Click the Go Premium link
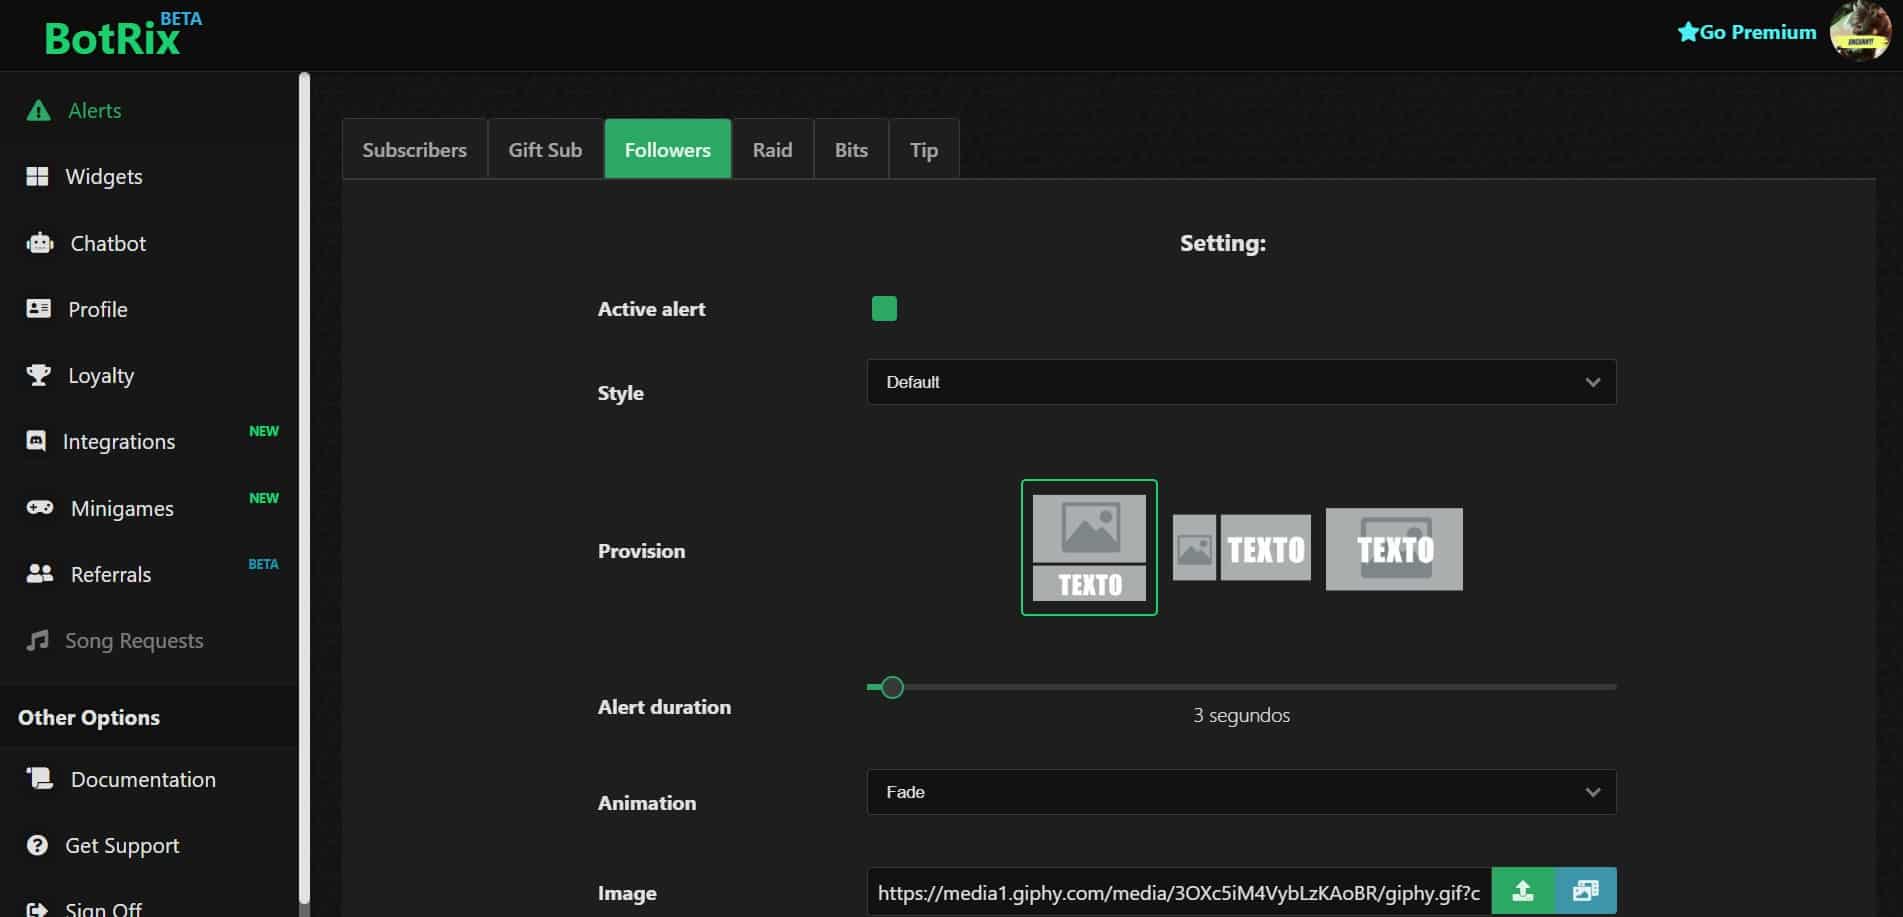Screen dimensions: 1903x917 [x=1747, y=32]
